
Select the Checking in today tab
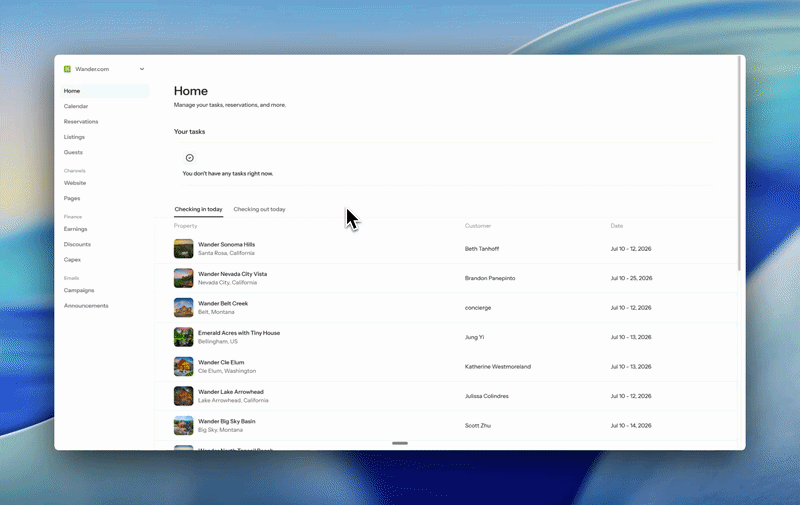(x=198, y=209)
